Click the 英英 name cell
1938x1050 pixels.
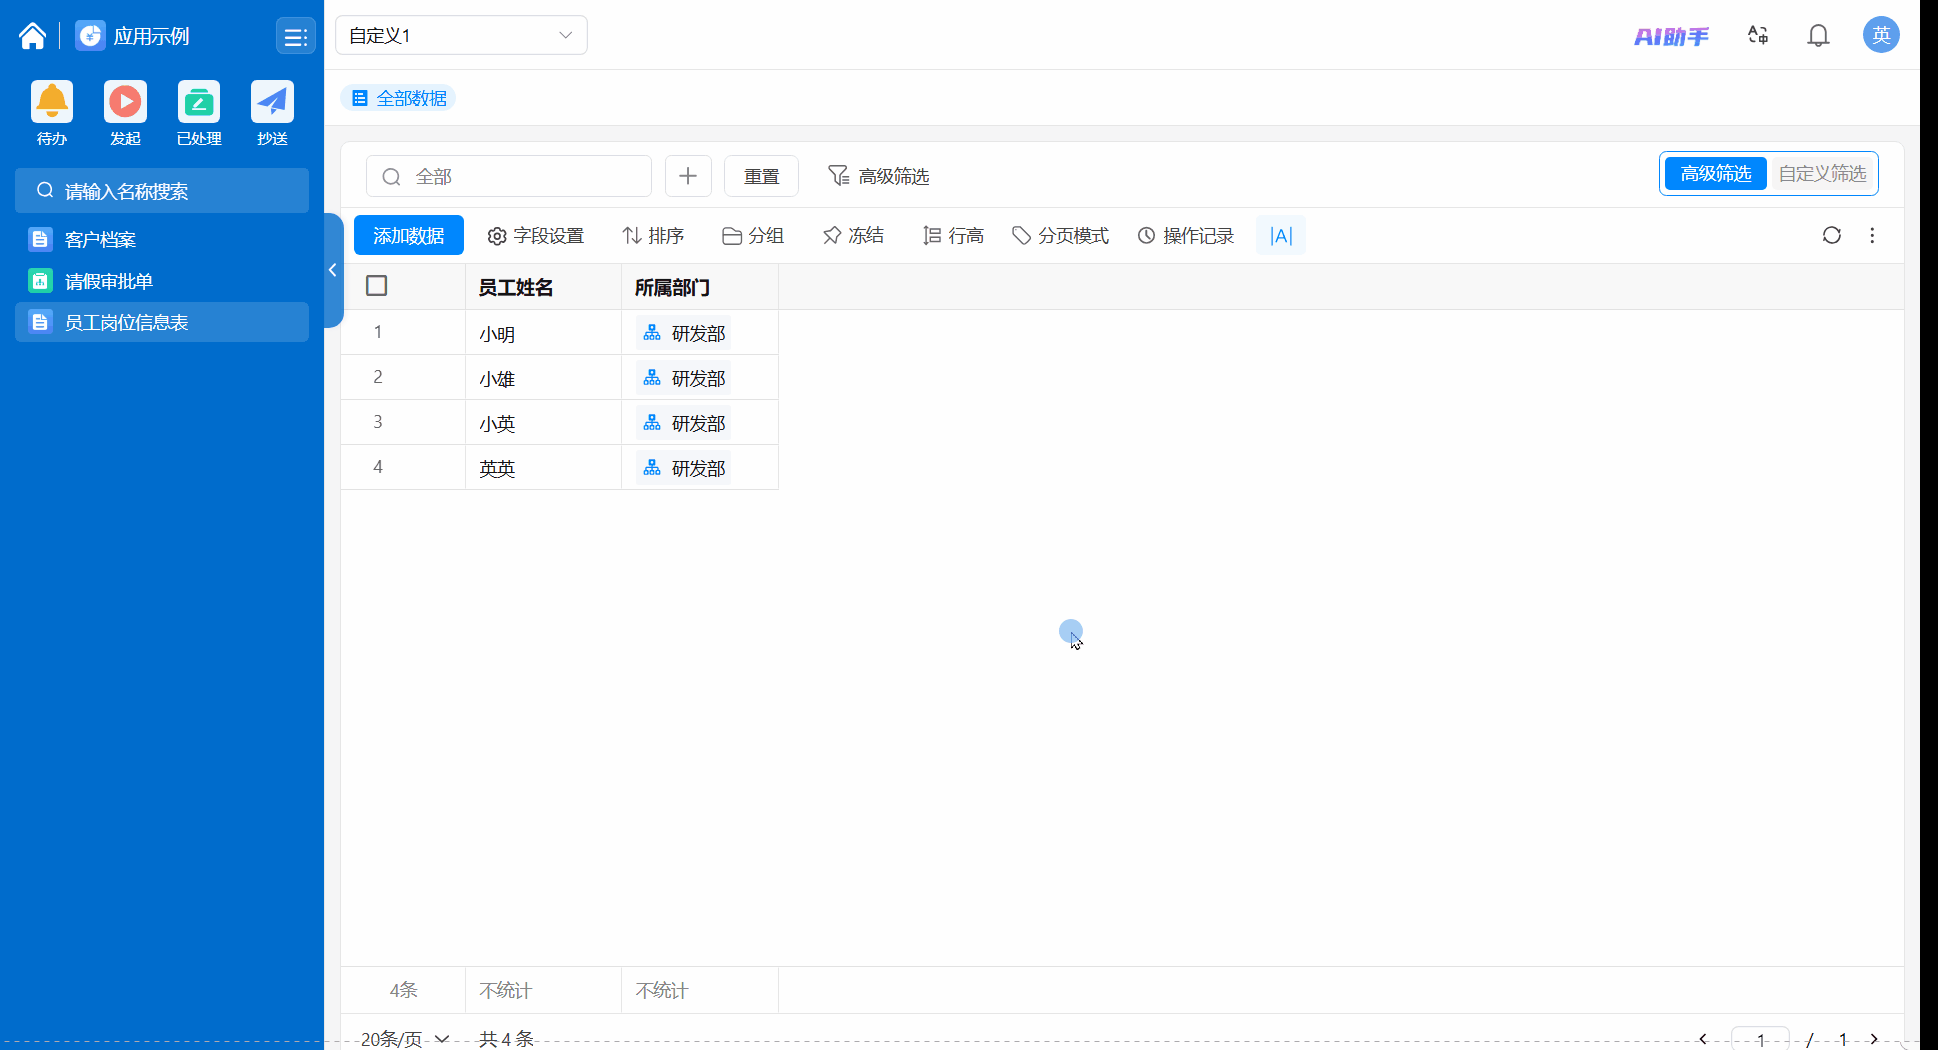pos(543,468)
